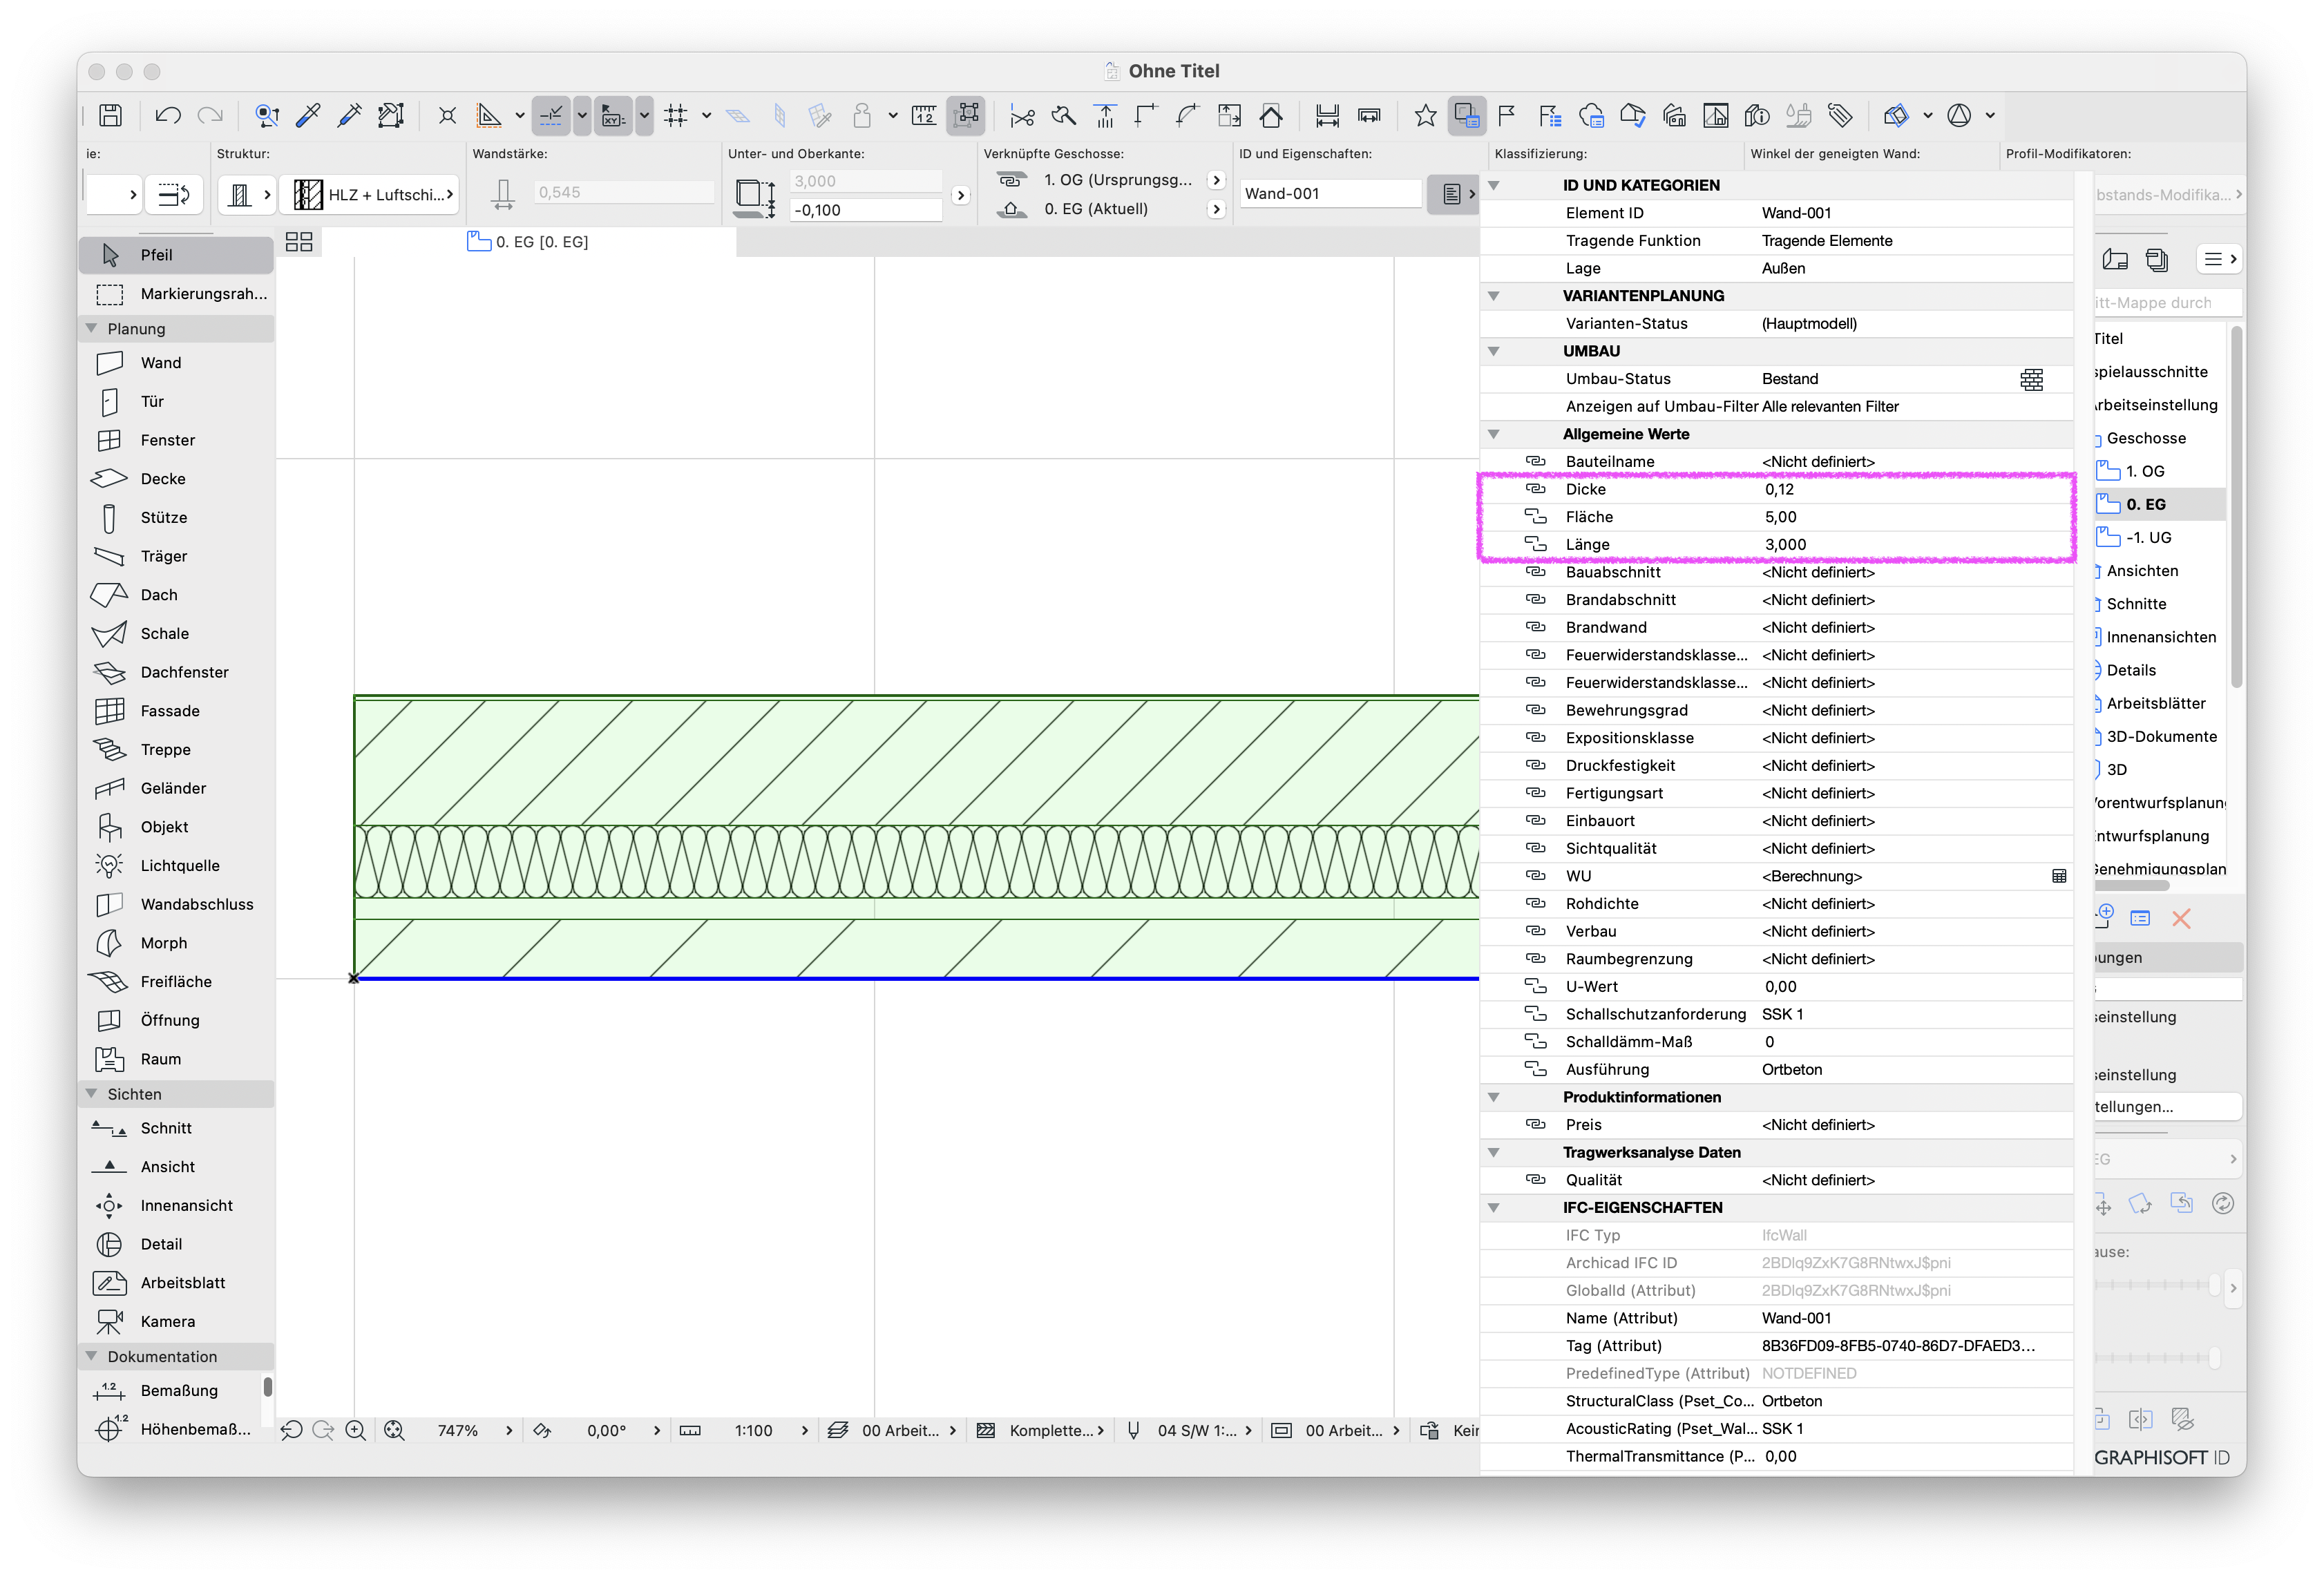Click the Undo arrow icon
The width and height of the screenshot is (2324, 1579).
pos(168,116)
